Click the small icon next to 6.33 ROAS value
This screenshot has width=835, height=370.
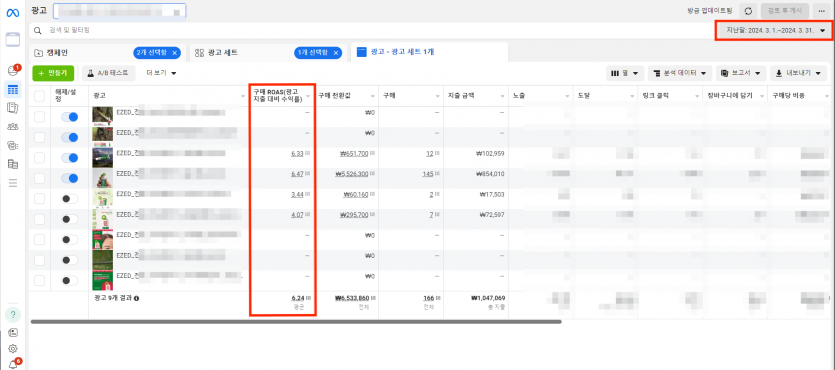click(307, 153)
